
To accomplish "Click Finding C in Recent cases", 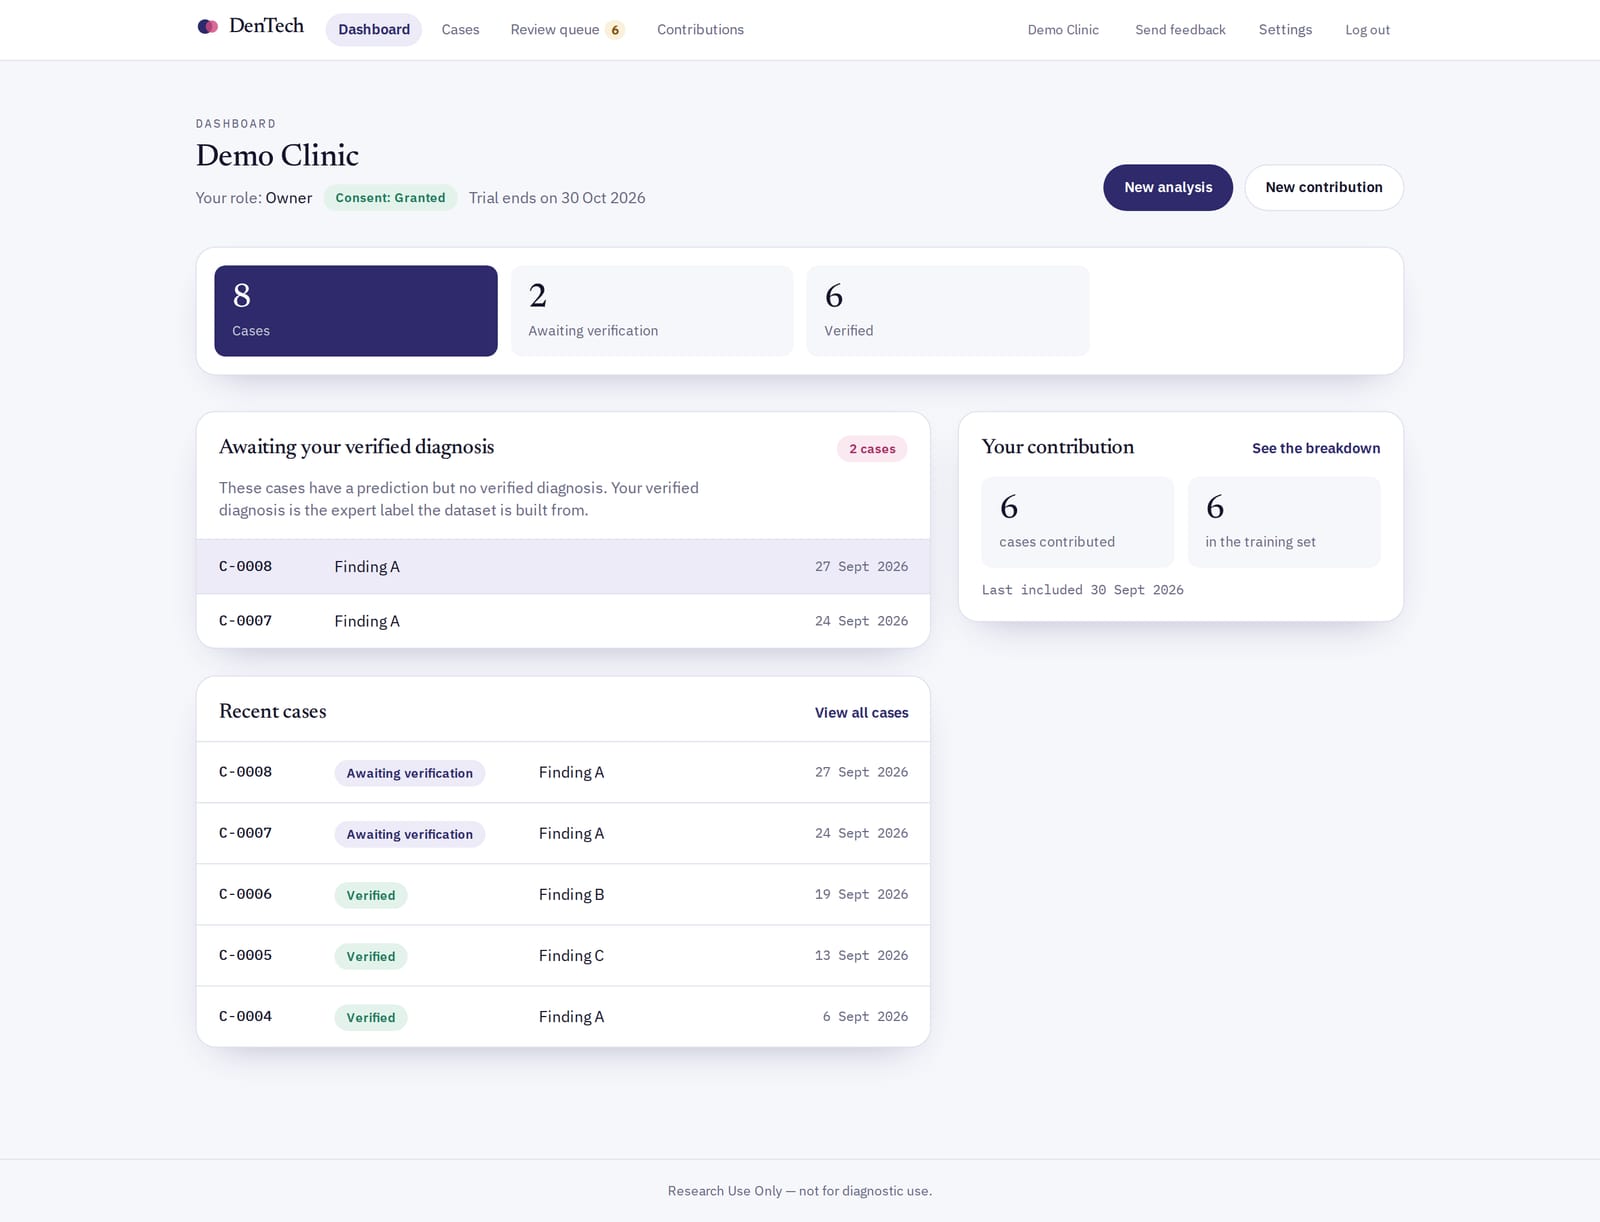I will (x=571, y=956).
